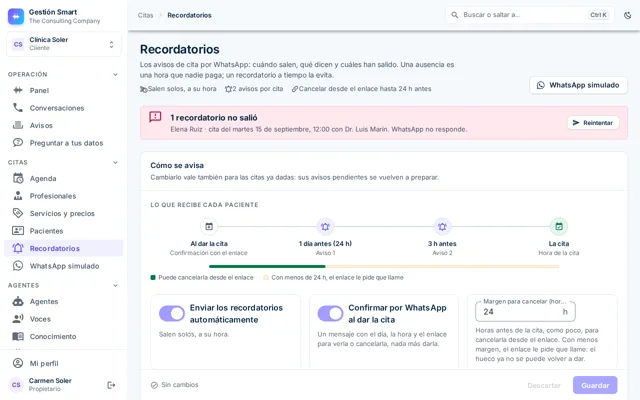The image size is (640, 400).
Task: Click the Agentes robot icon
Action: tap(18, 301)
